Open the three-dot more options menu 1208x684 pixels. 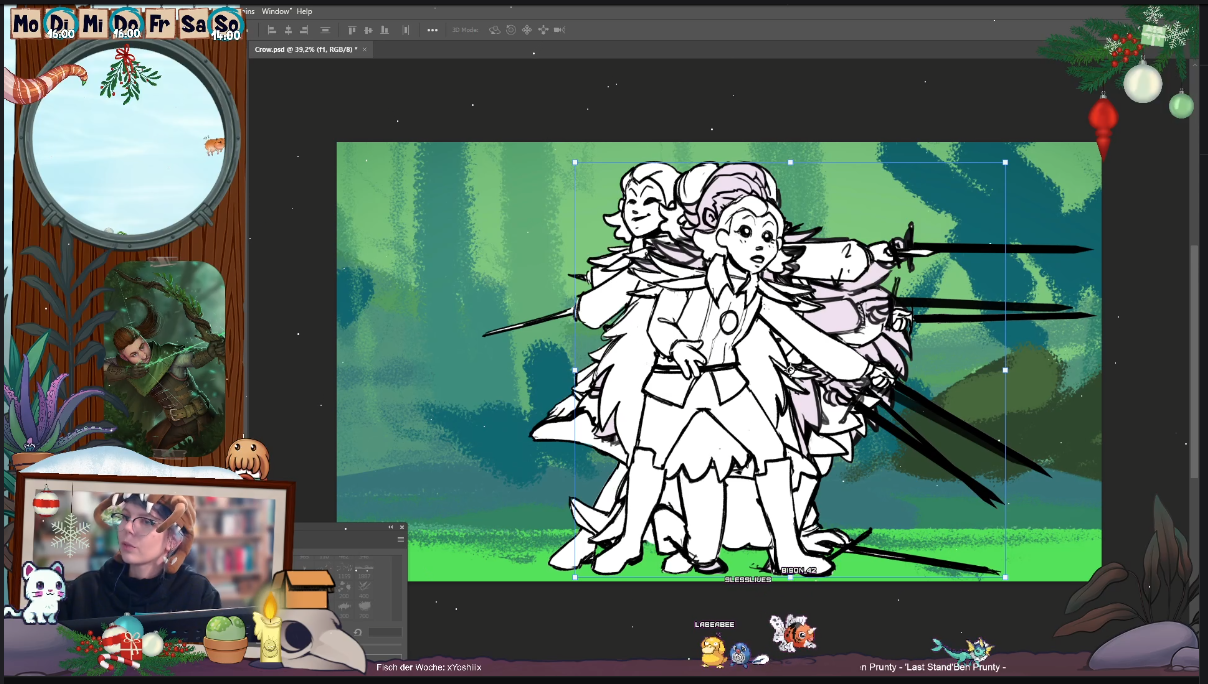point(432,30)
